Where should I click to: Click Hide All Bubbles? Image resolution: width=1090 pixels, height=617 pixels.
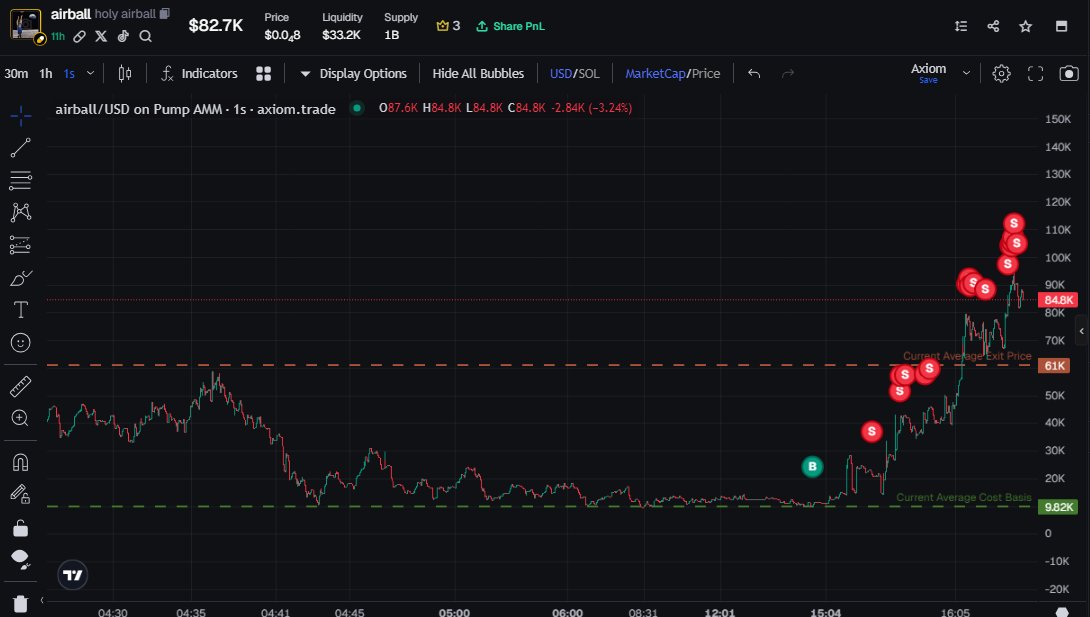[x=478, y=74]
